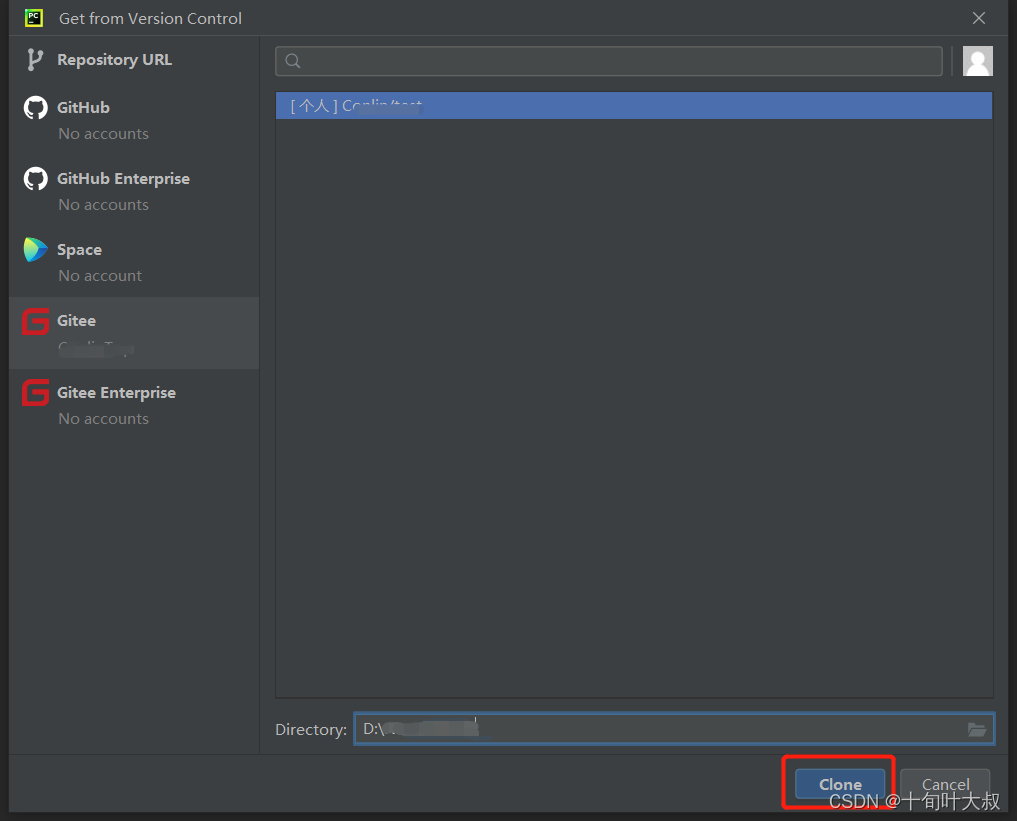Select the highlighted [个人] repository row
This screenshot has height=821, width=1017.
pos(634,106)
